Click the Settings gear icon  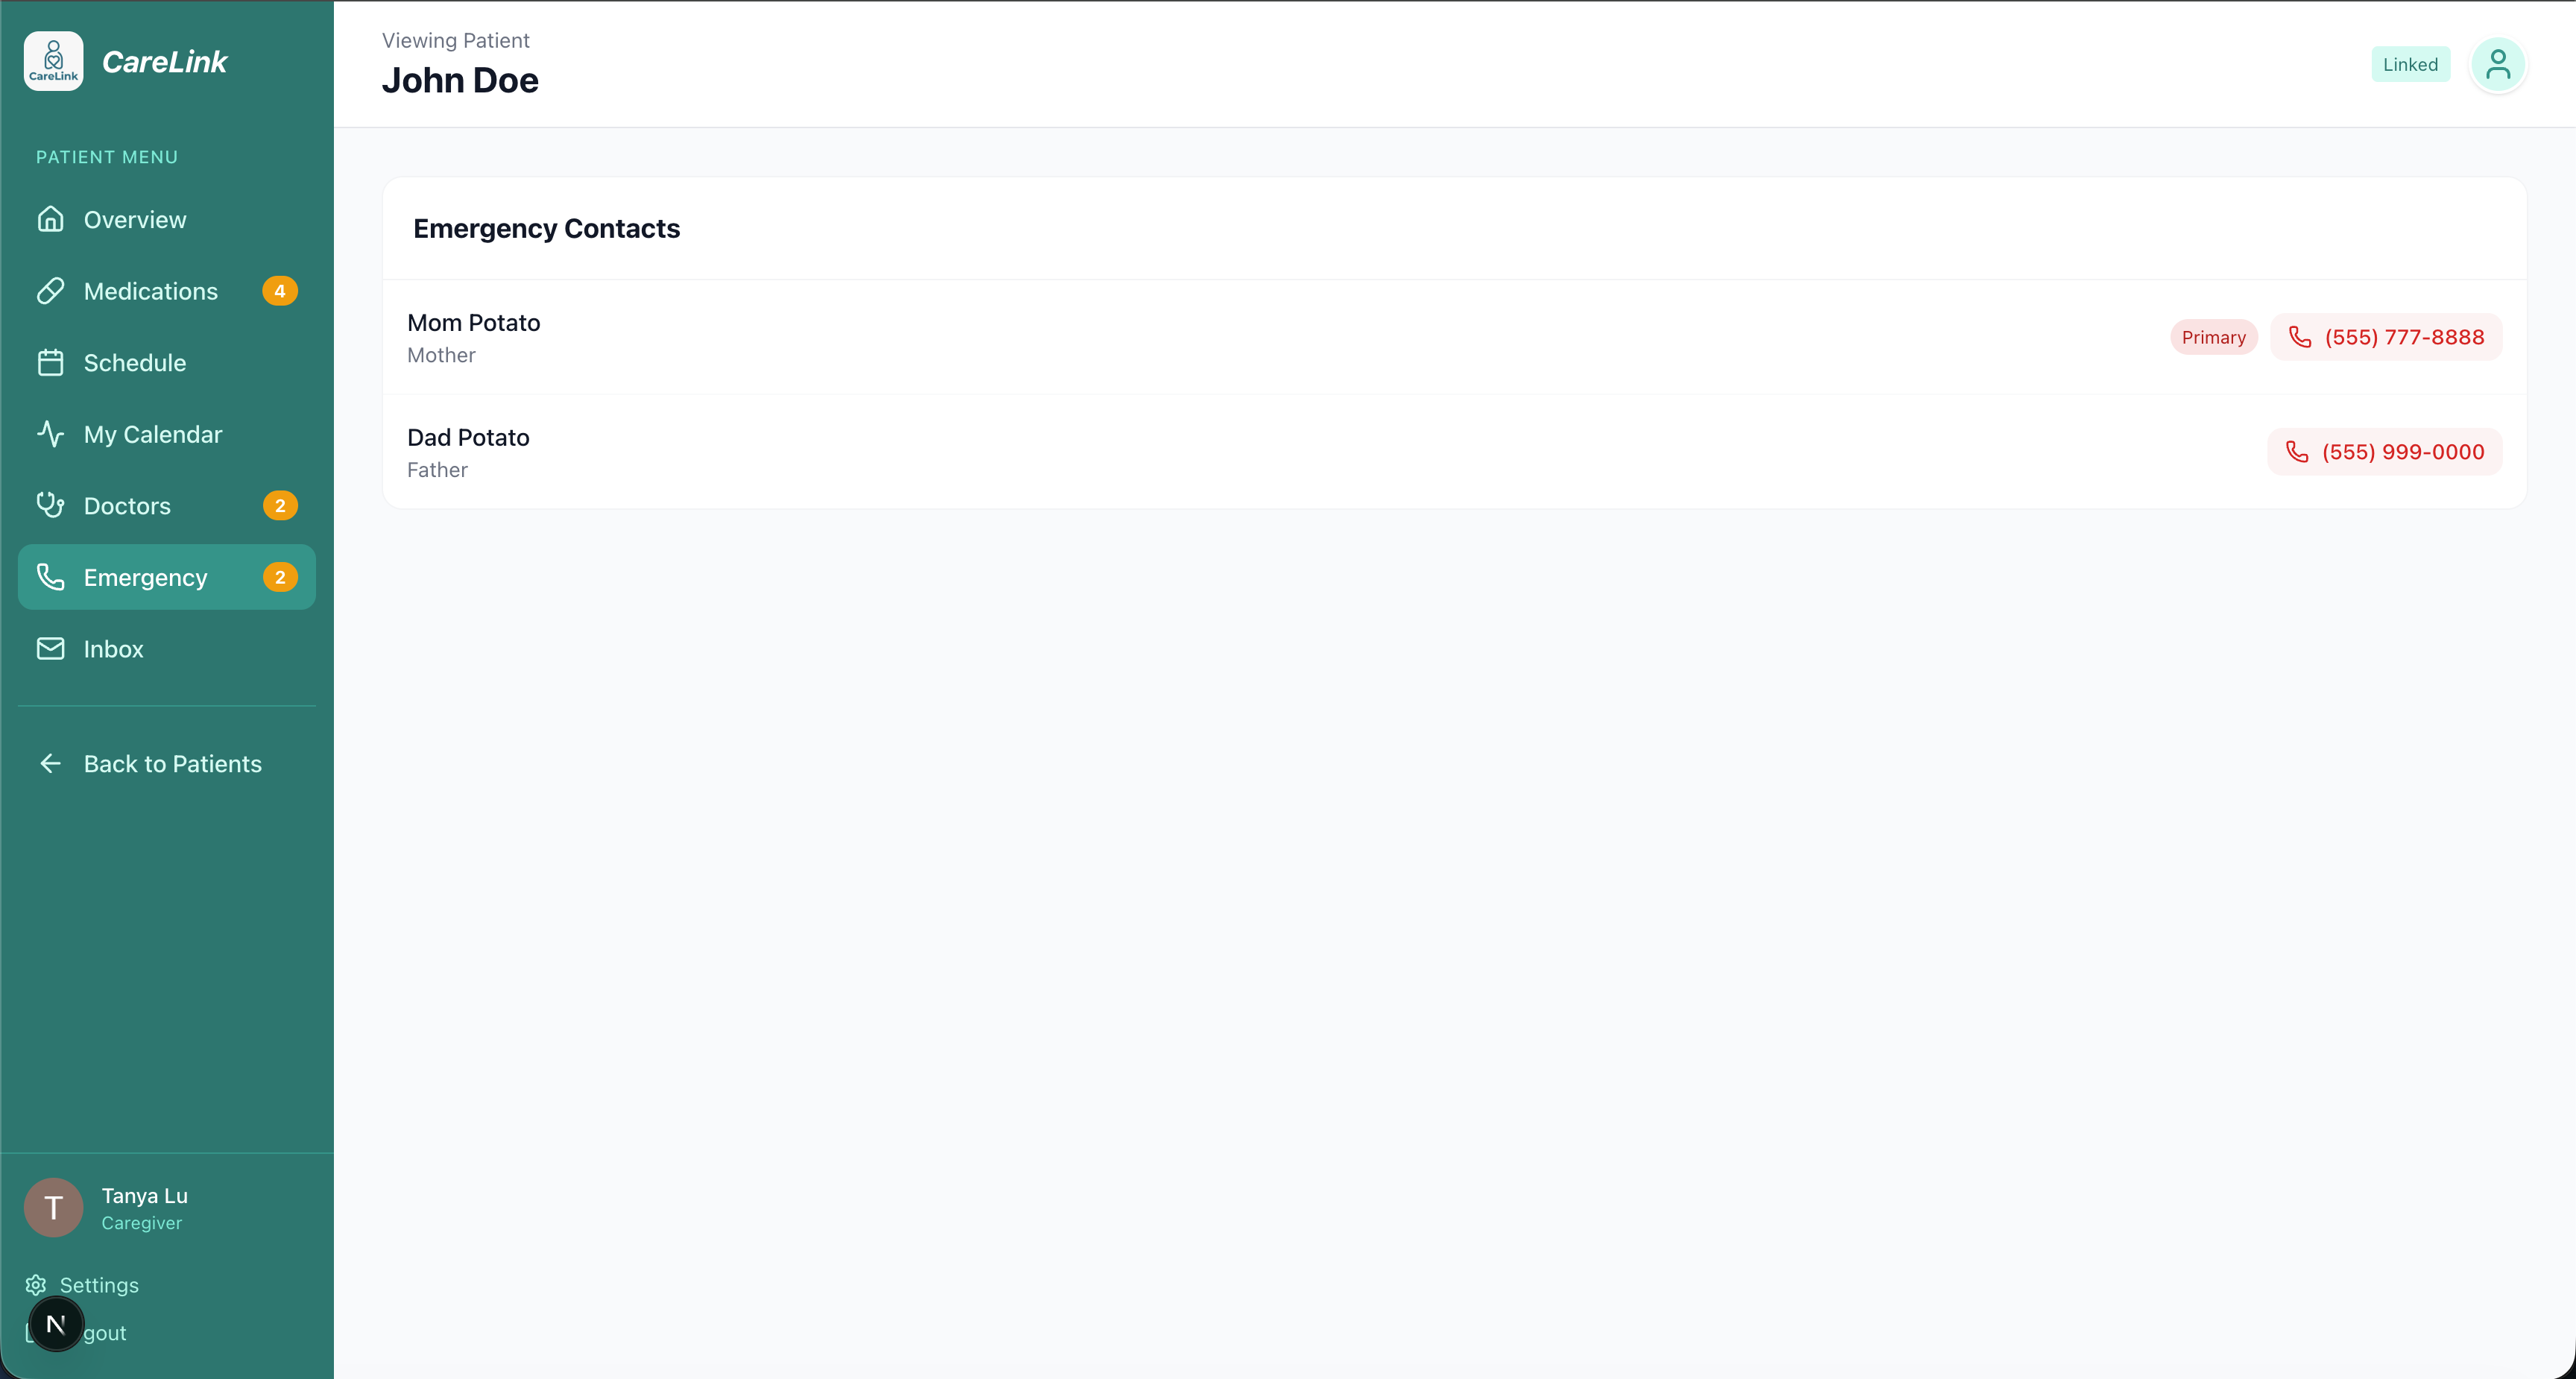tap(36, 1285)
